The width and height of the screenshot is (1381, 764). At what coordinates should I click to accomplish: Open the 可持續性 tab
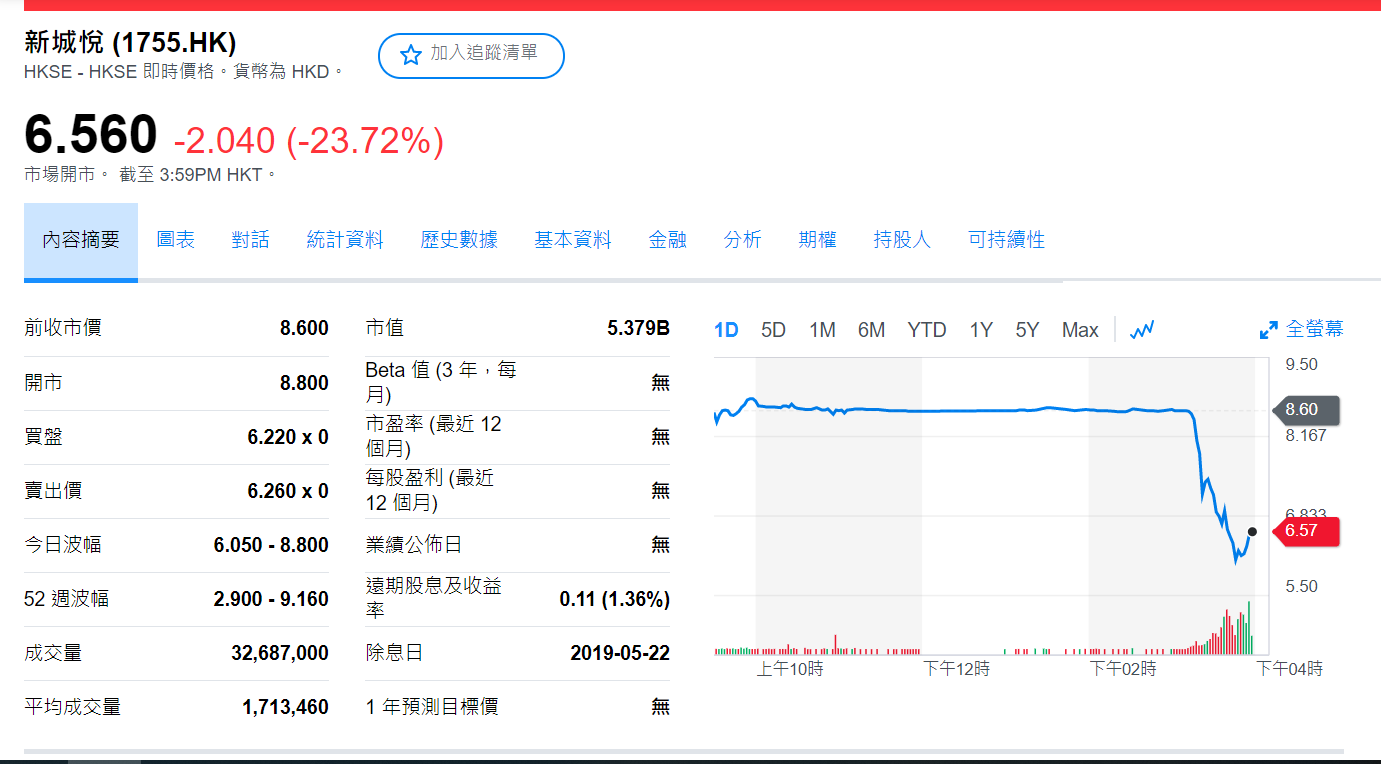coord(1006,240)
